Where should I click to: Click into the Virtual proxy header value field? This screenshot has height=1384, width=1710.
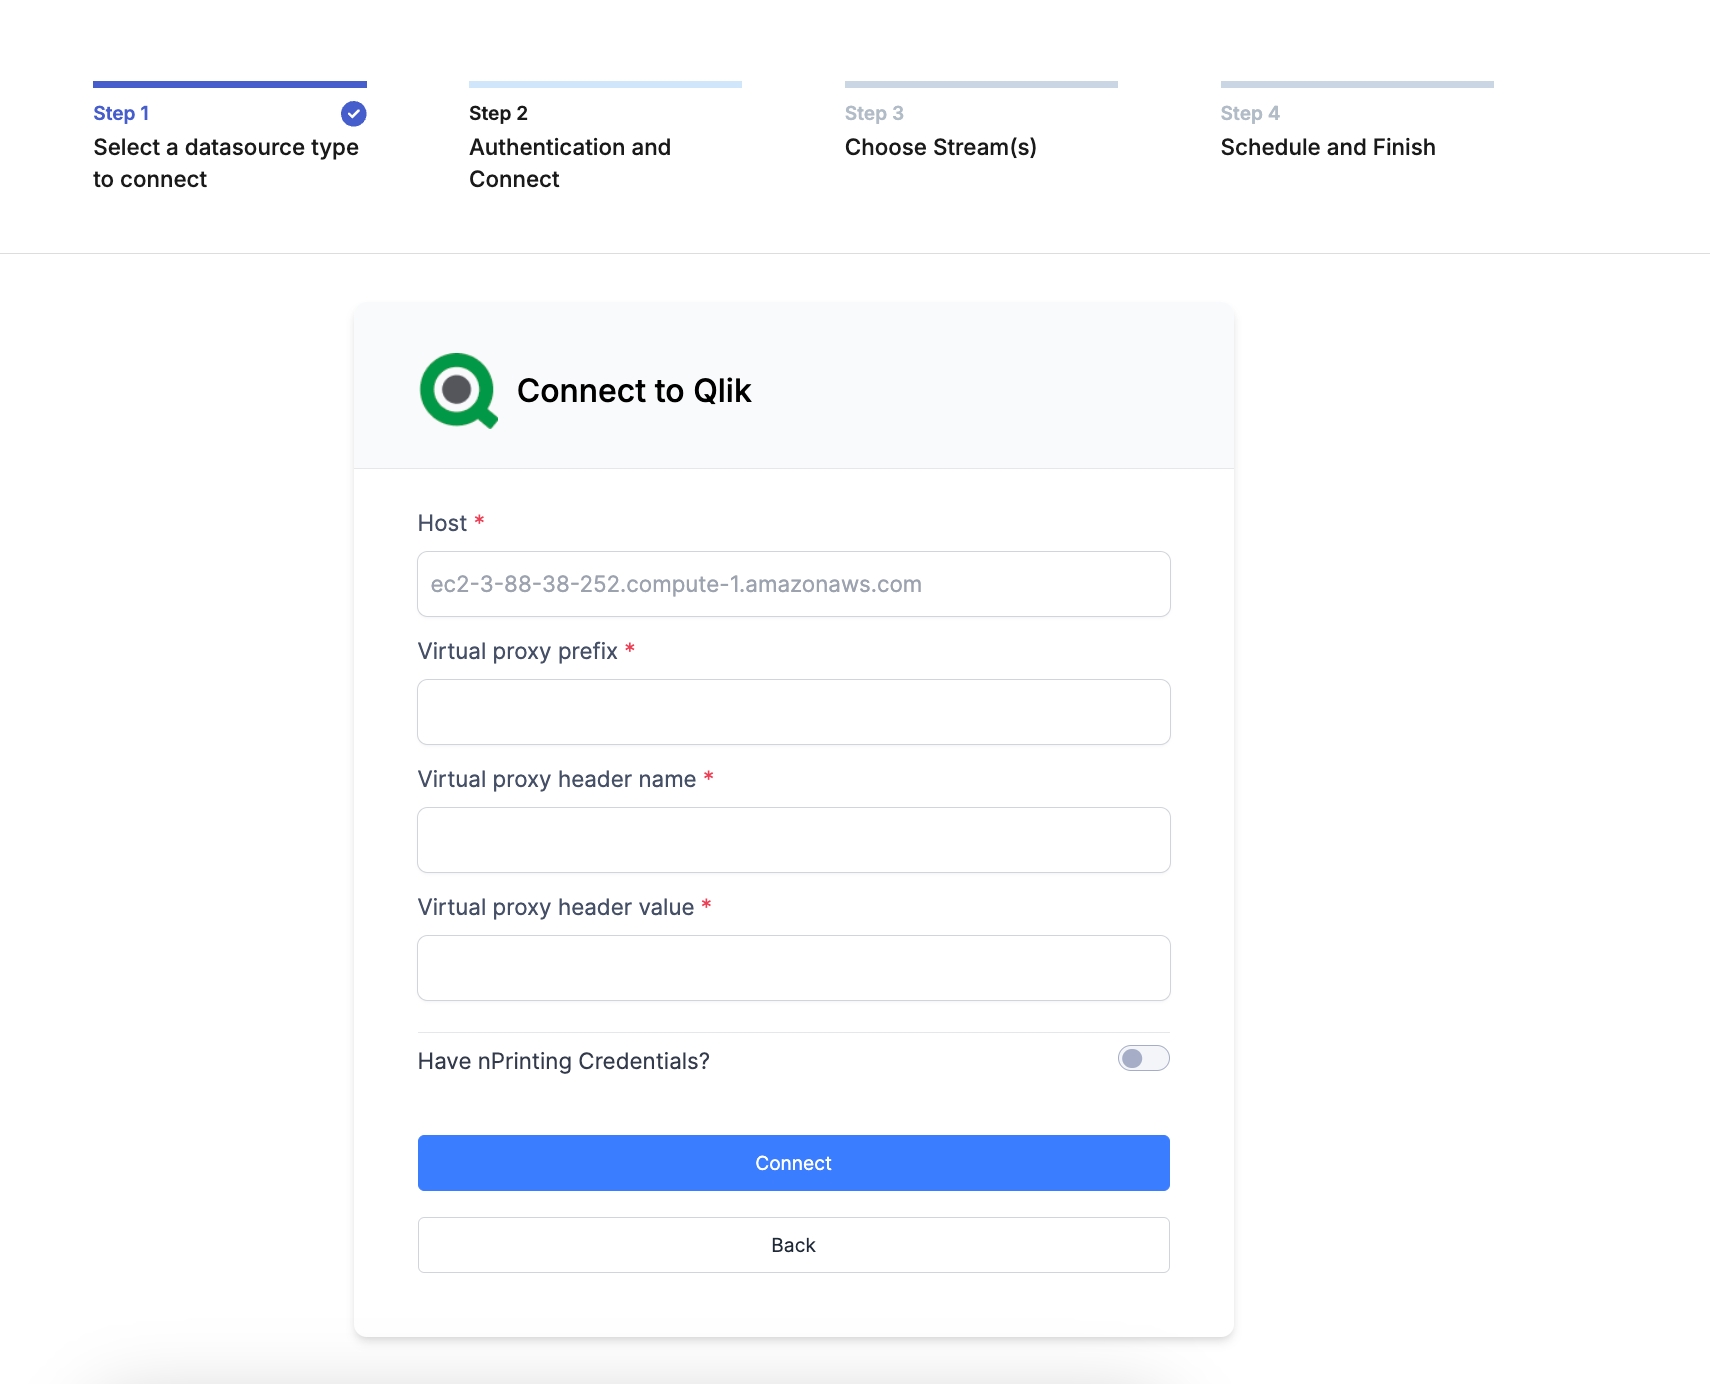pos(793,968)
